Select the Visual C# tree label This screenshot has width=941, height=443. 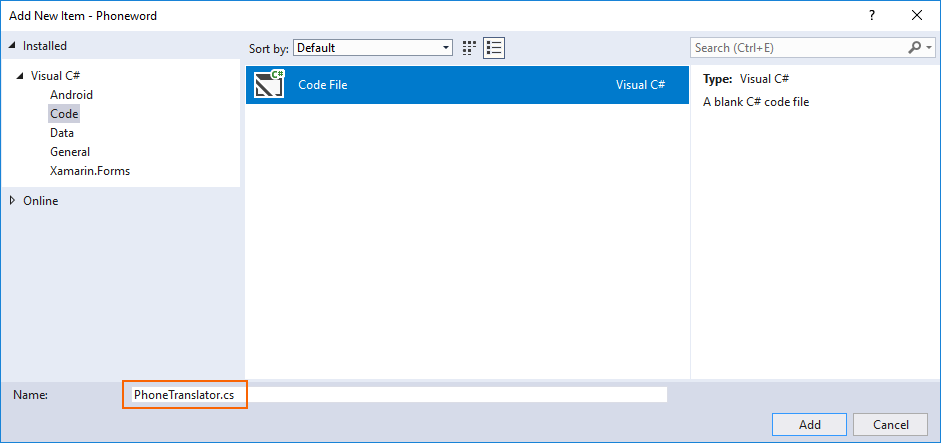(56, 76)
